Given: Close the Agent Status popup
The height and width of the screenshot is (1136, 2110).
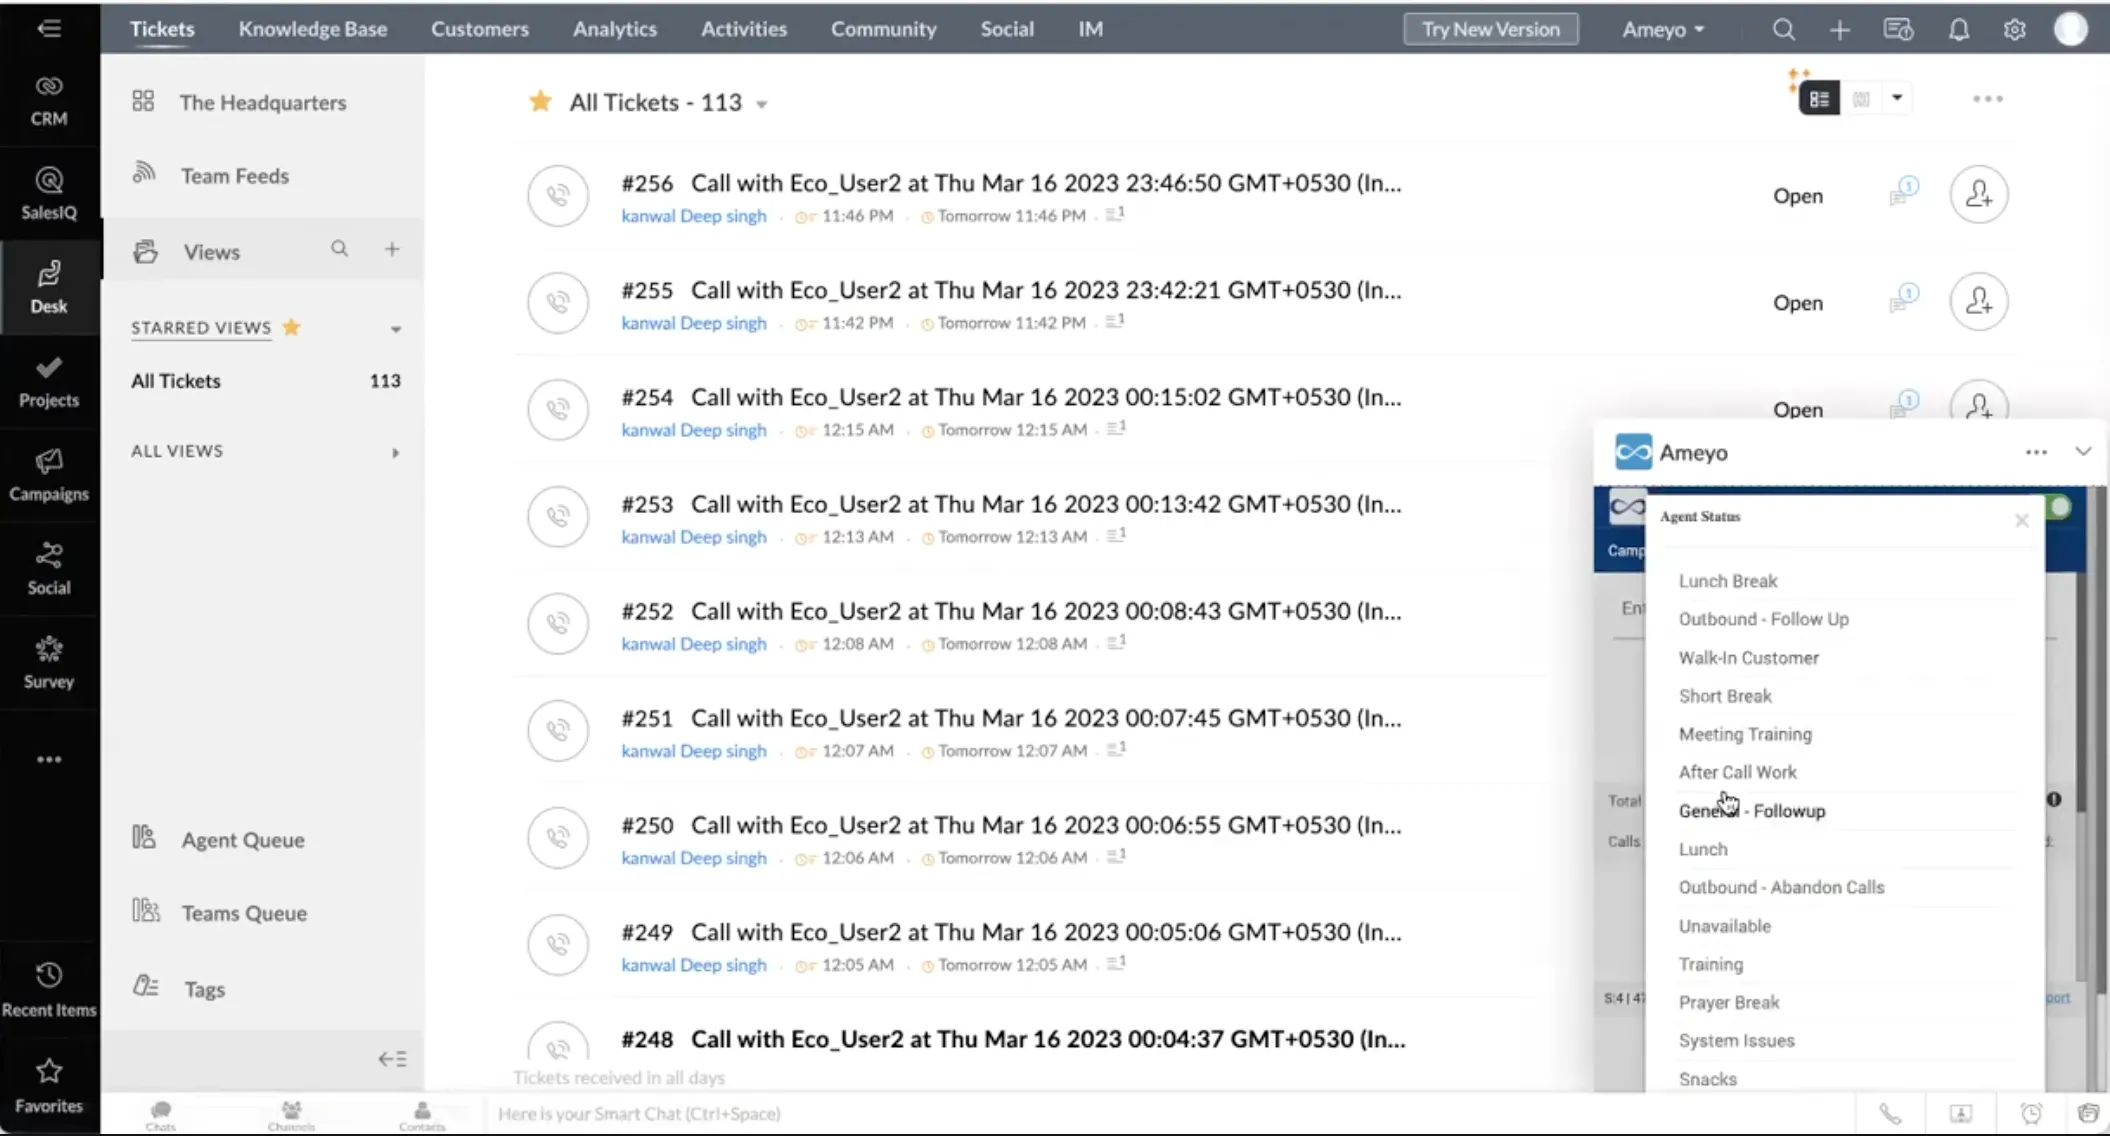Looking at the screenshot, I should pos(2022,520).
